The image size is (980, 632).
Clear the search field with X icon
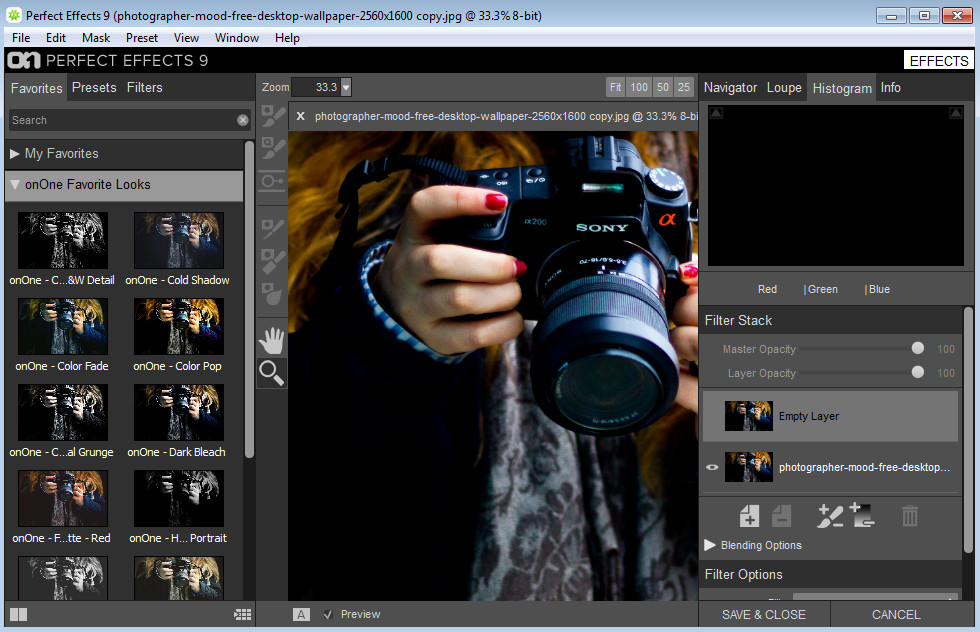click(x=243, y=120)
